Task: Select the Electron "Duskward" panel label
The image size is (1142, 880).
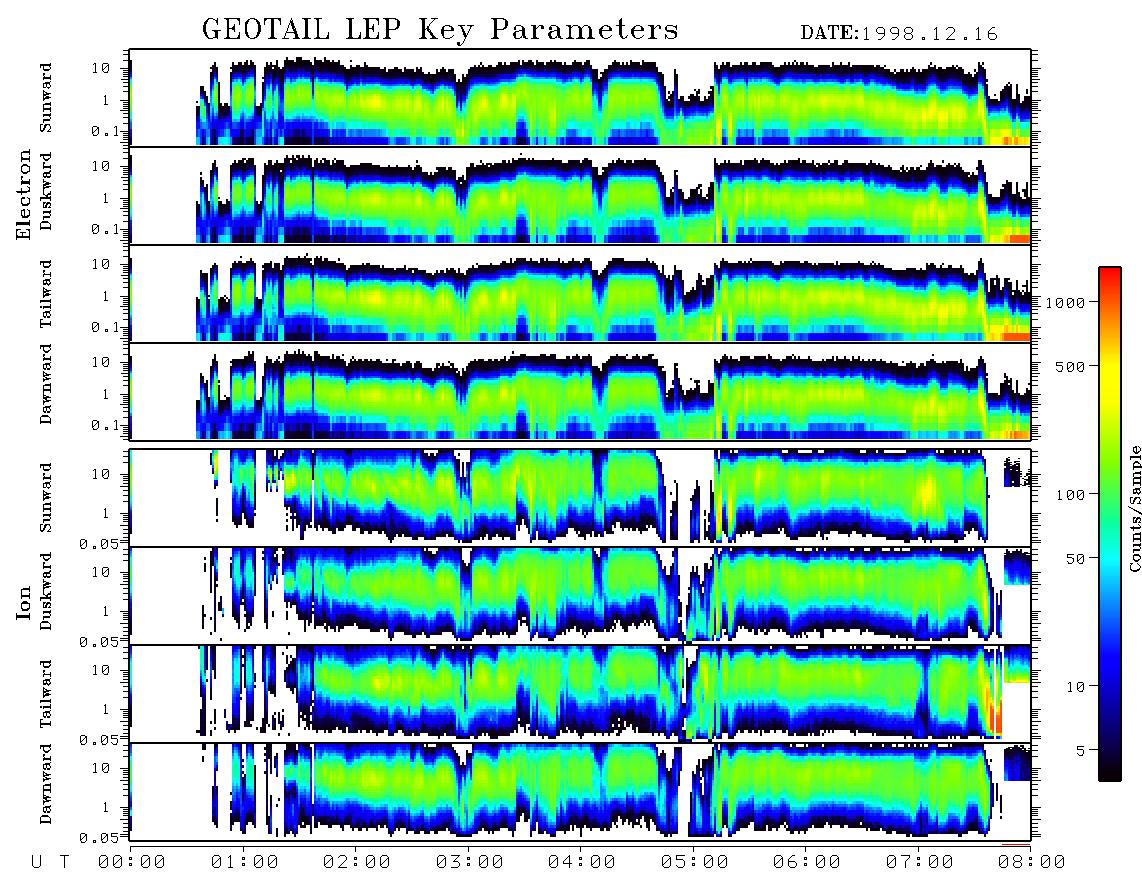Action: 46,191
